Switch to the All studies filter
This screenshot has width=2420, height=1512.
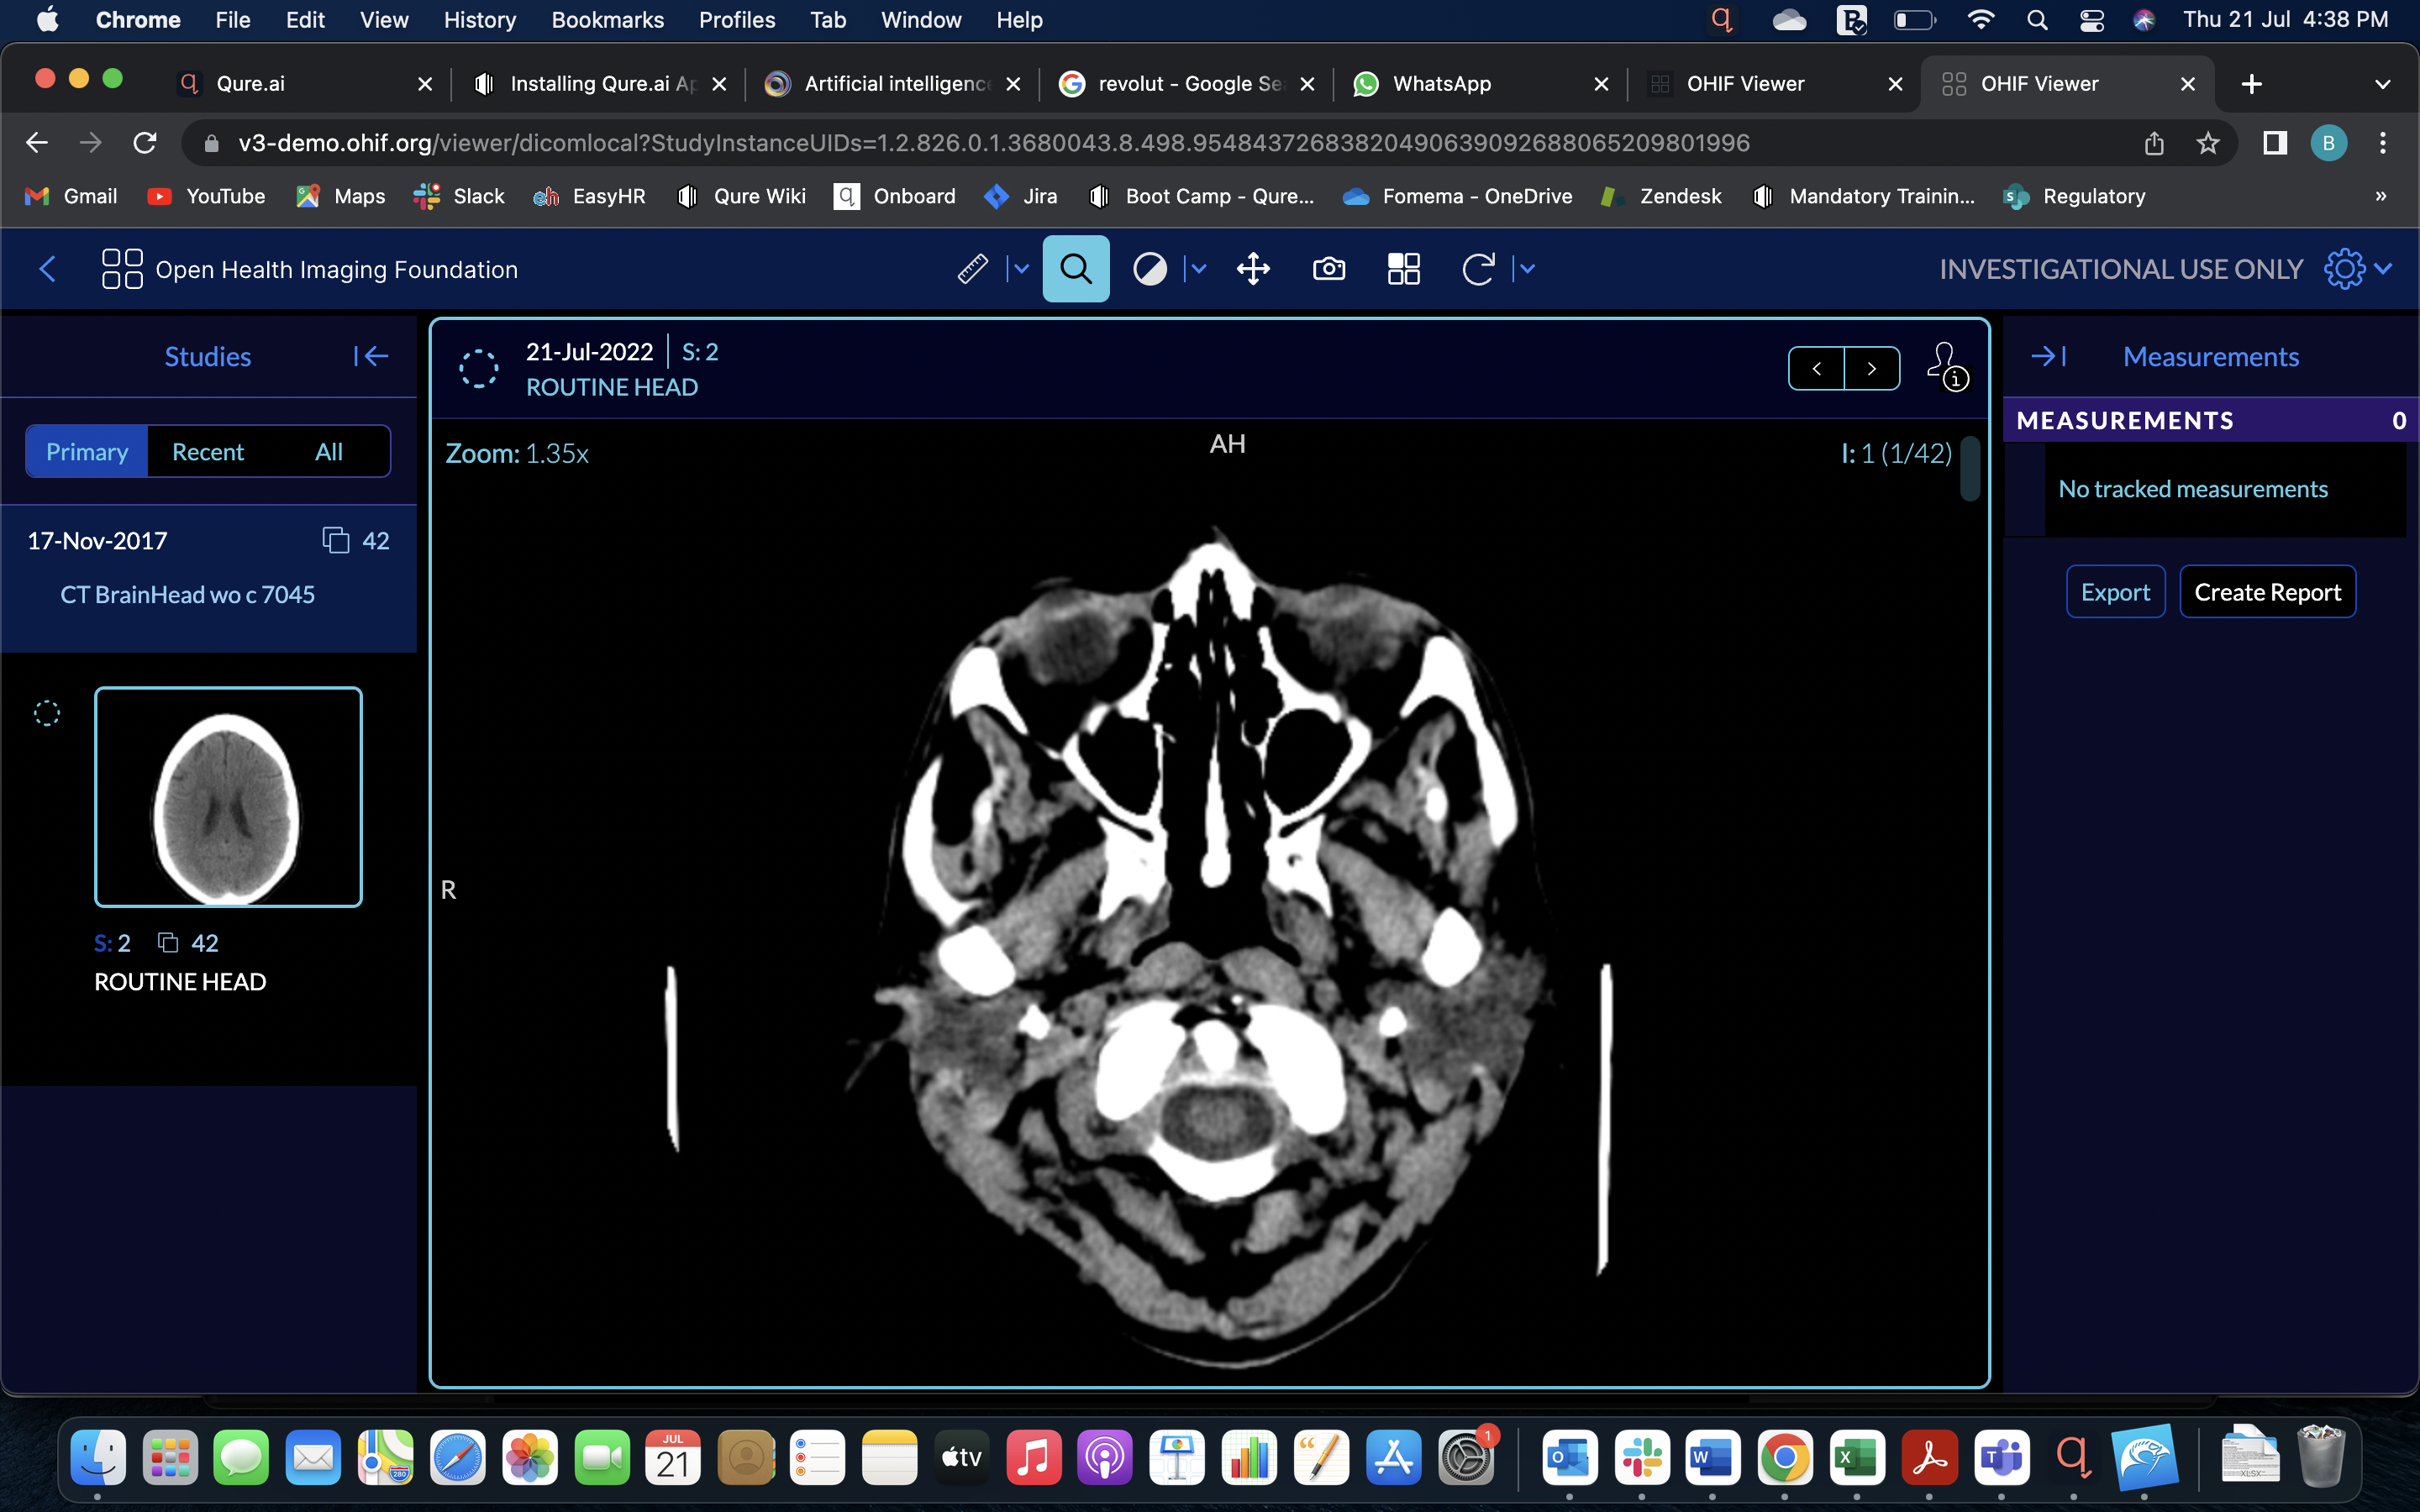329,452
